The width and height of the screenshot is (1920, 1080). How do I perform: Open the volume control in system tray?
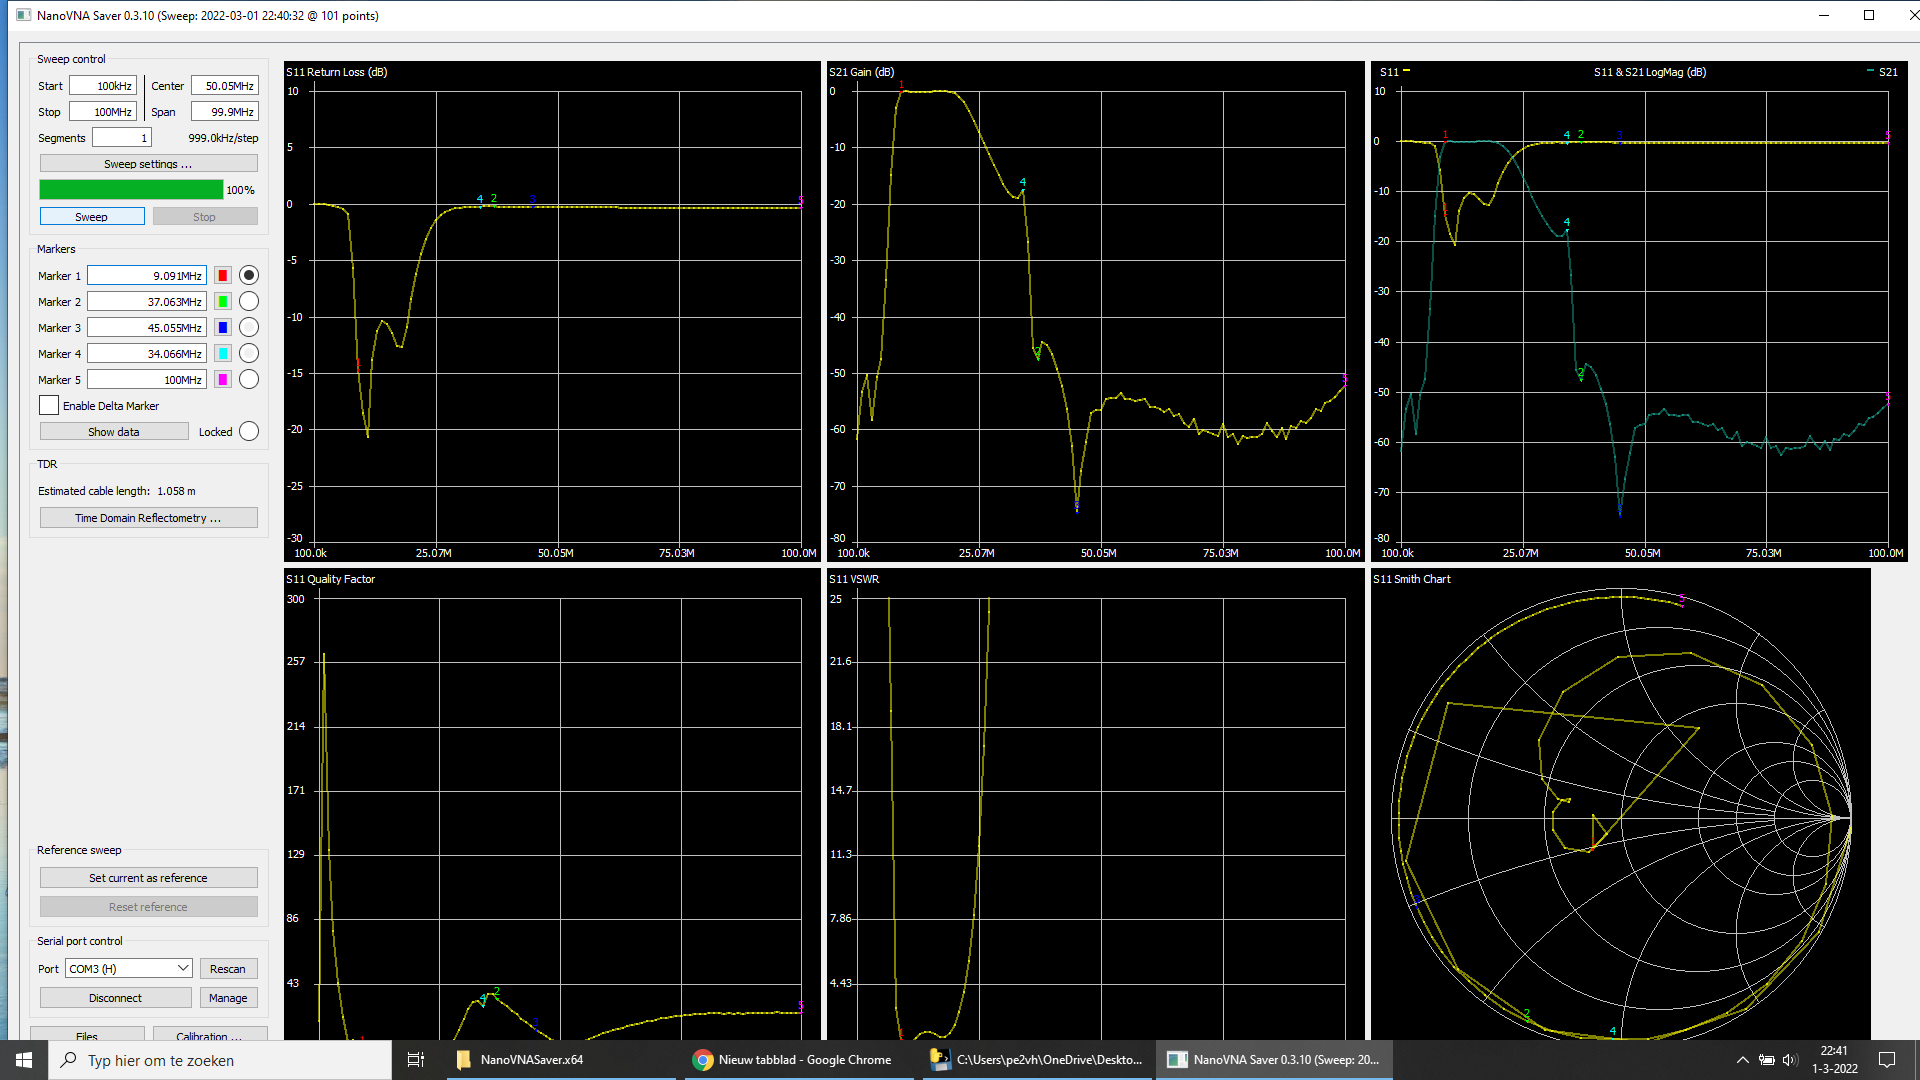pos(1790,1060)
